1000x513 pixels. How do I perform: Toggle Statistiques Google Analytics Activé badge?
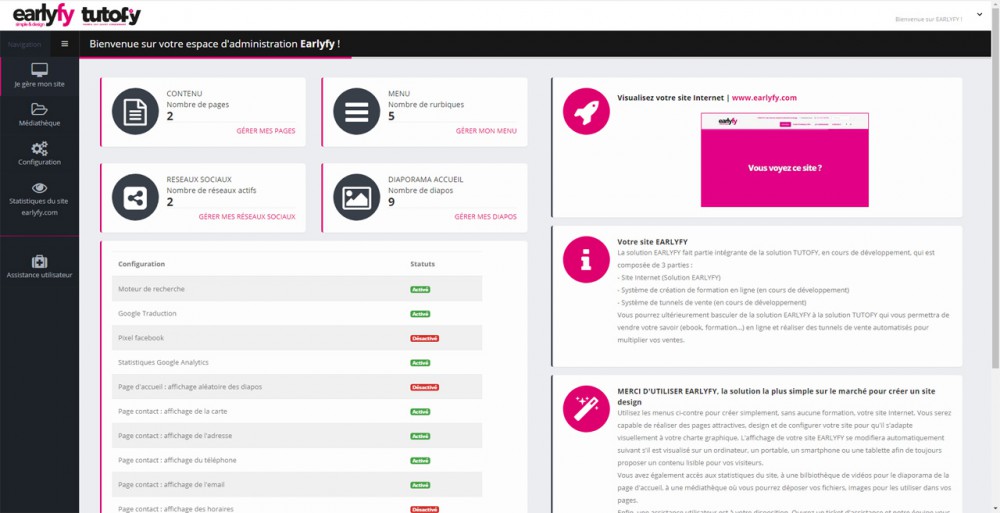pos(420,363)
